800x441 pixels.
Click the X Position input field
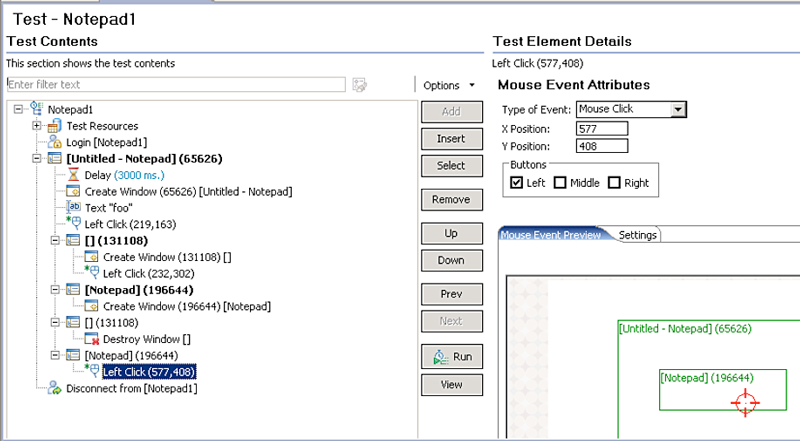[602, 128]
